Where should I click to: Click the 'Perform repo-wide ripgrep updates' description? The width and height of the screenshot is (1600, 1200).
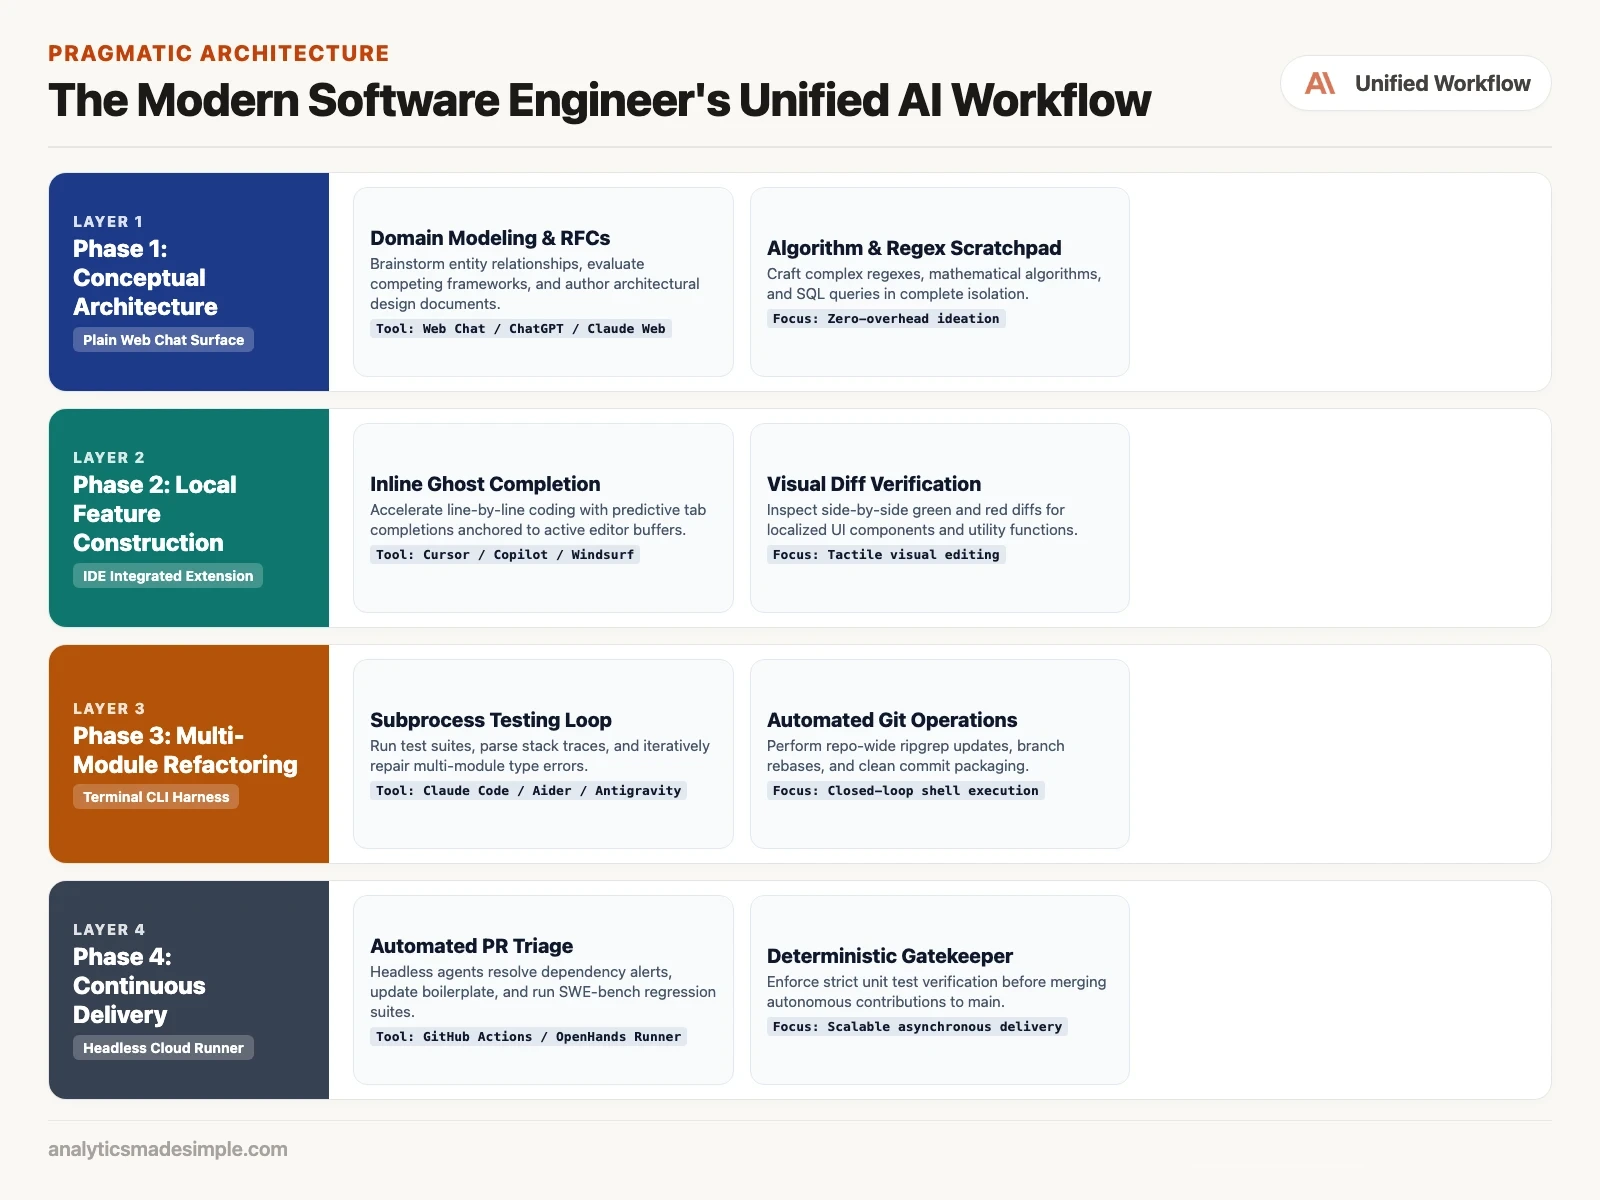pos(916,756)
